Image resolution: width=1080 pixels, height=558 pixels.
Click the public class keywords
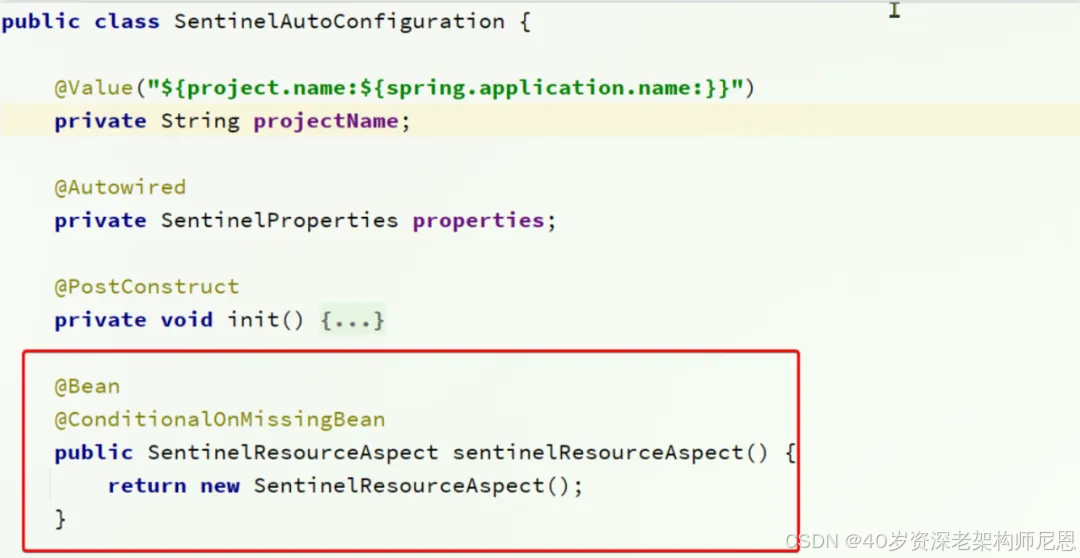81,21
